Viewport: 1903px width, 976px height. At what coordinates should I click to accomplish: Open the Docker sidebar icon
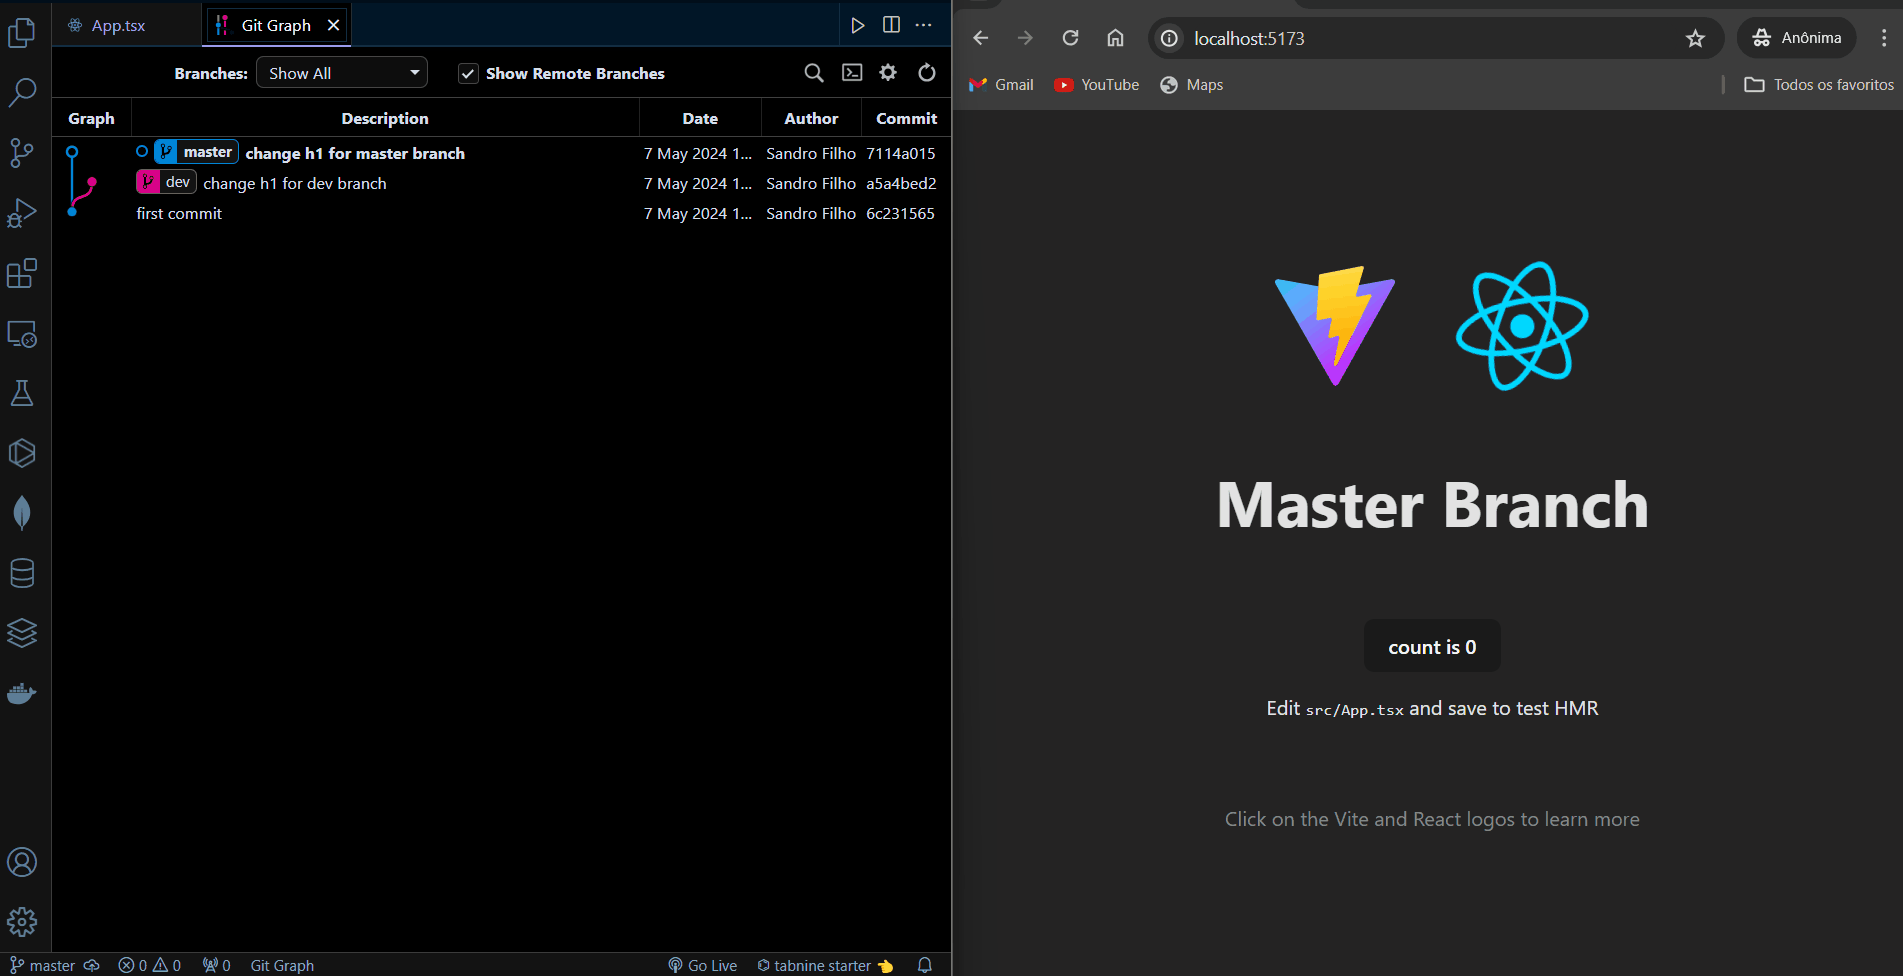[22, 693]
